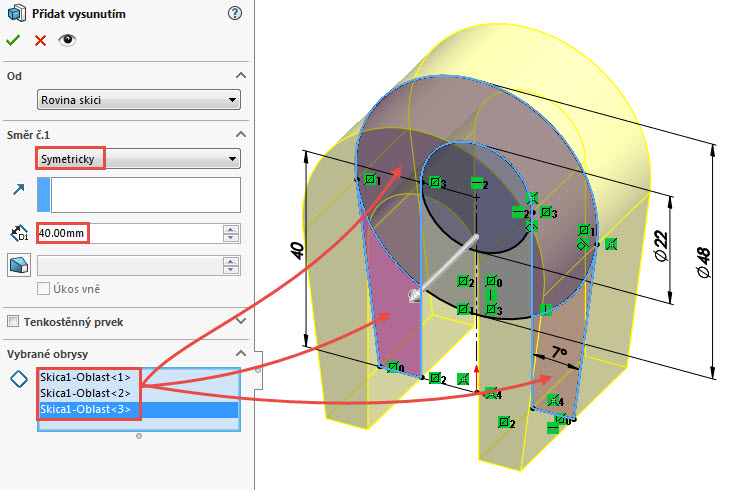Click the selected contours diamond icon

click(19, 379)
